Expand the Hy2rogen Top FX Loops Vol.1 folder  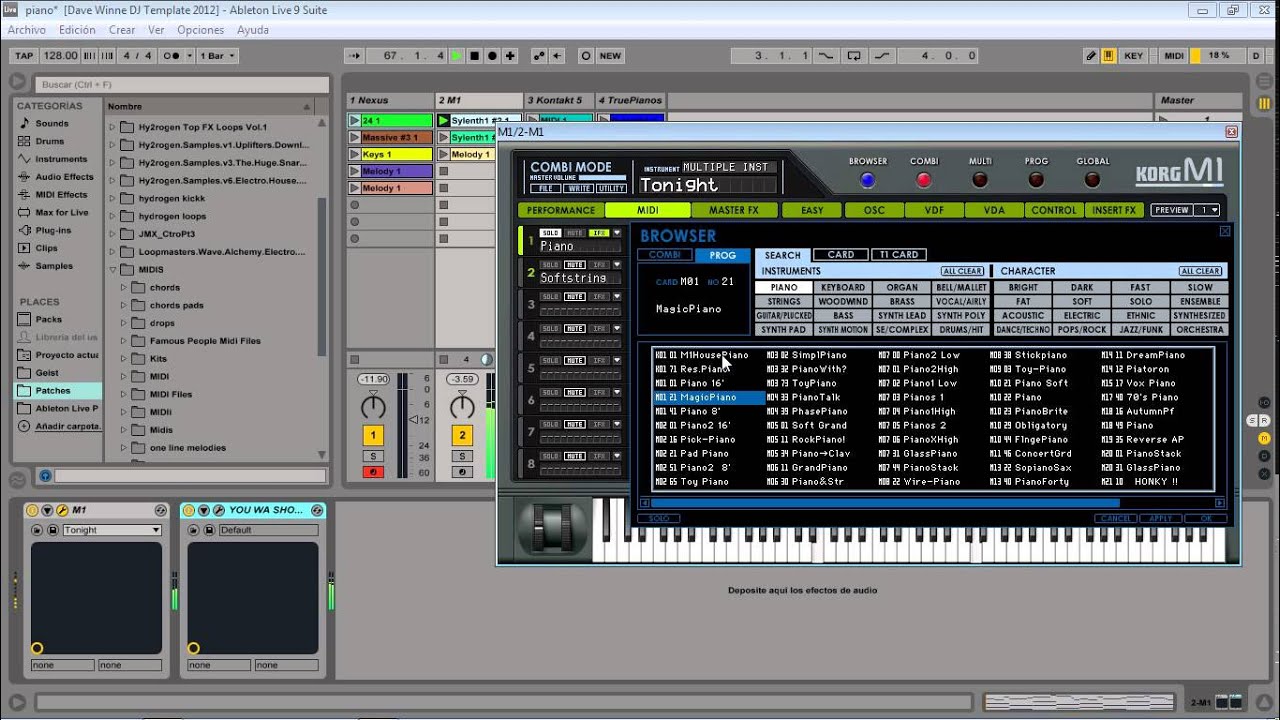point(113,127)
